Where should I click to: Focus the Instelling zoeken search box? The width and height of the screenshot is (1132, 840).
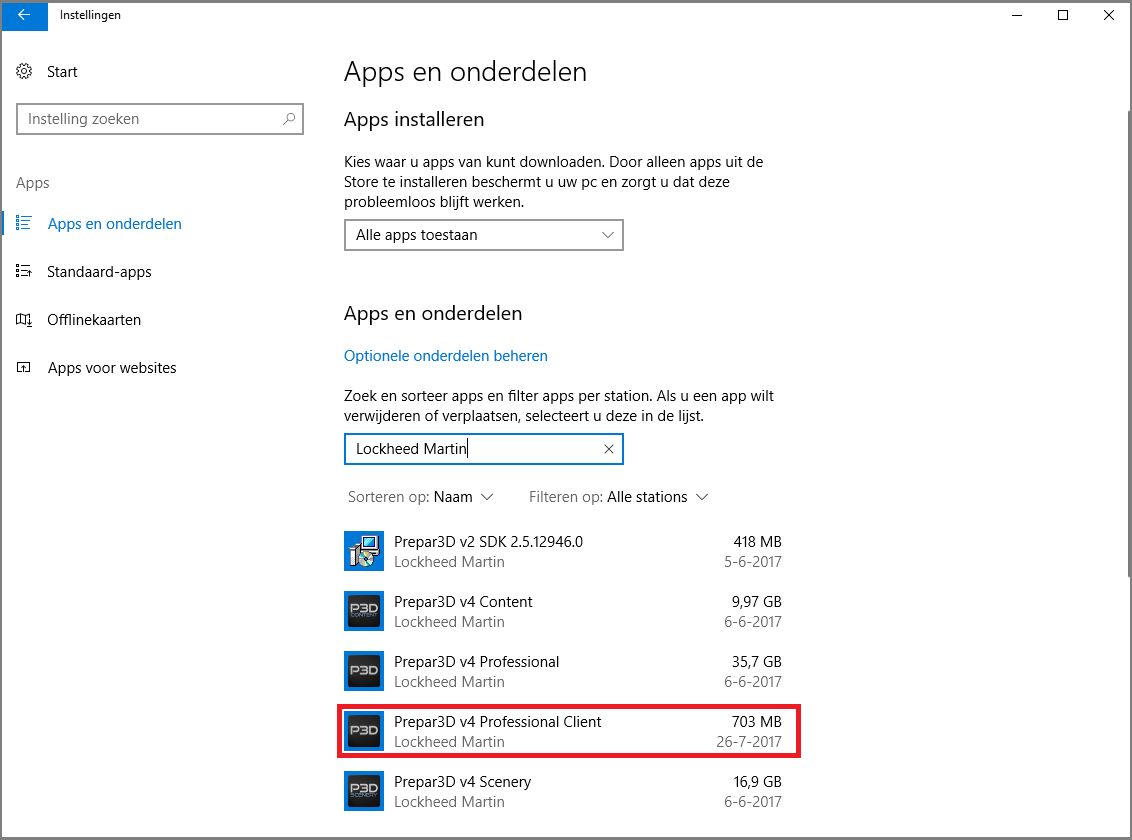[160, 119]
